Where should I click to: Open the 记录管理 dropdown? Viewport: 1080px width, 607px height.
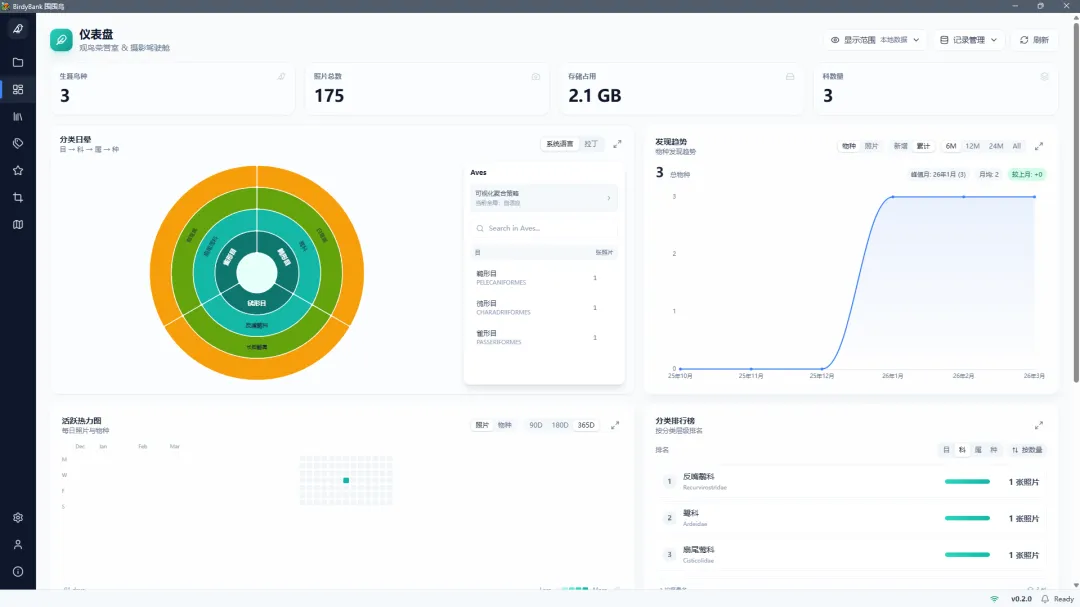click(968, 40)
